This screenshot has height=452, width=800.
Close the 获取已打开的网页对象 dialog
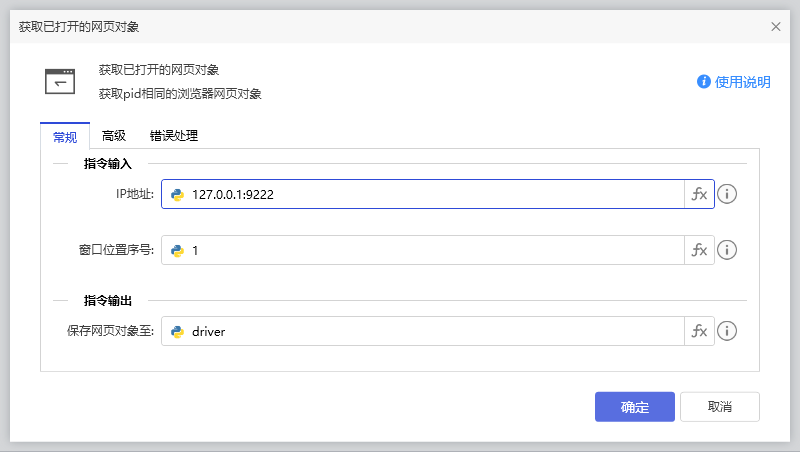pyautogui.click(x=776, y=27)
